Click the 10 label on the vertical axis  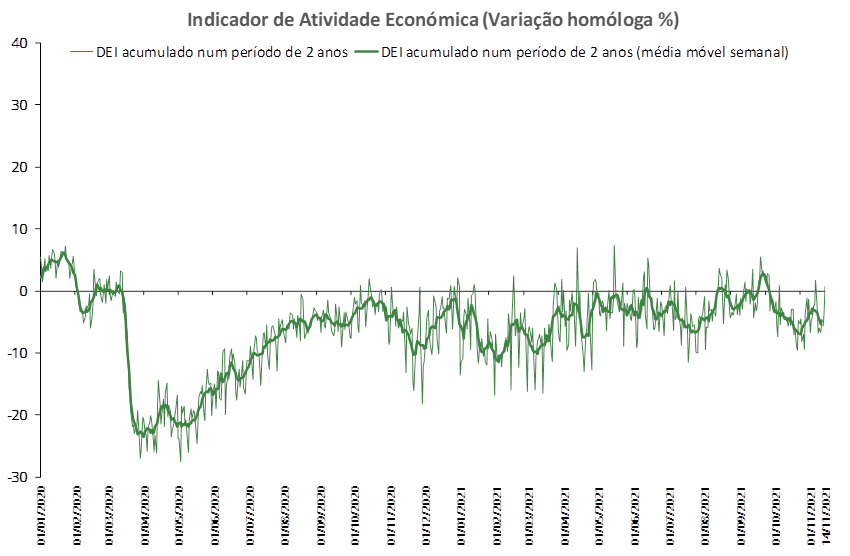click(19, 229)
